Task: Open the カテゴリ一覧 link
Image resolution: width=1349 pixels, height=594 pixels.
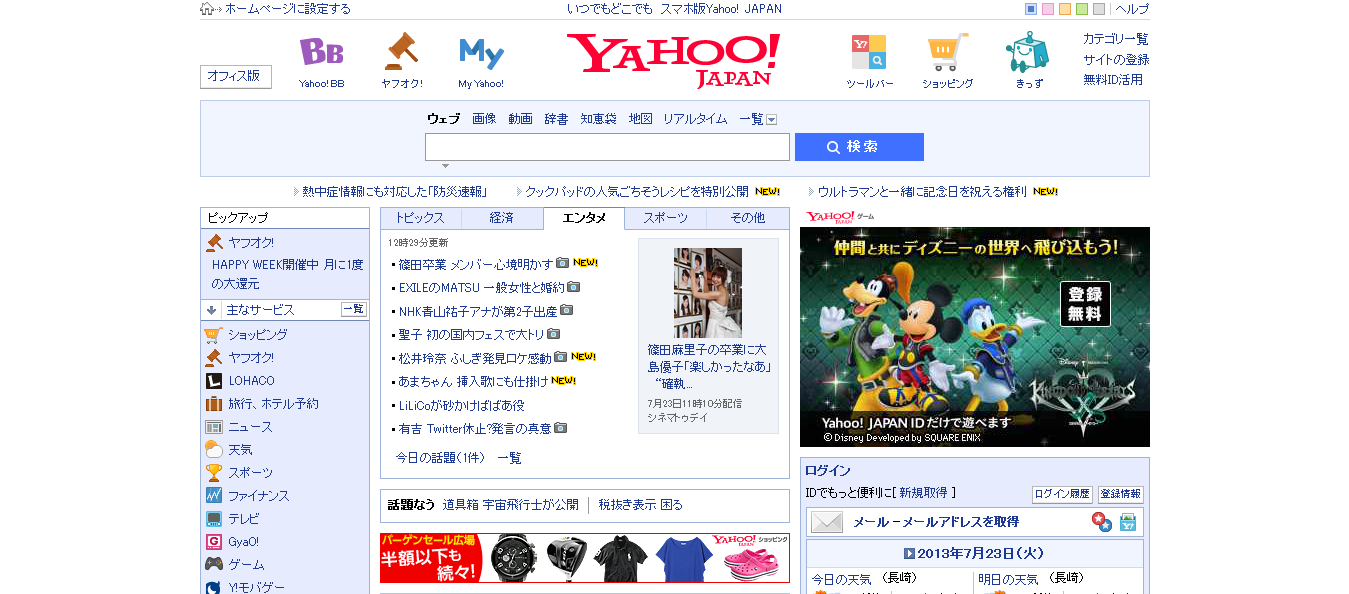Action: (1116, 39)
